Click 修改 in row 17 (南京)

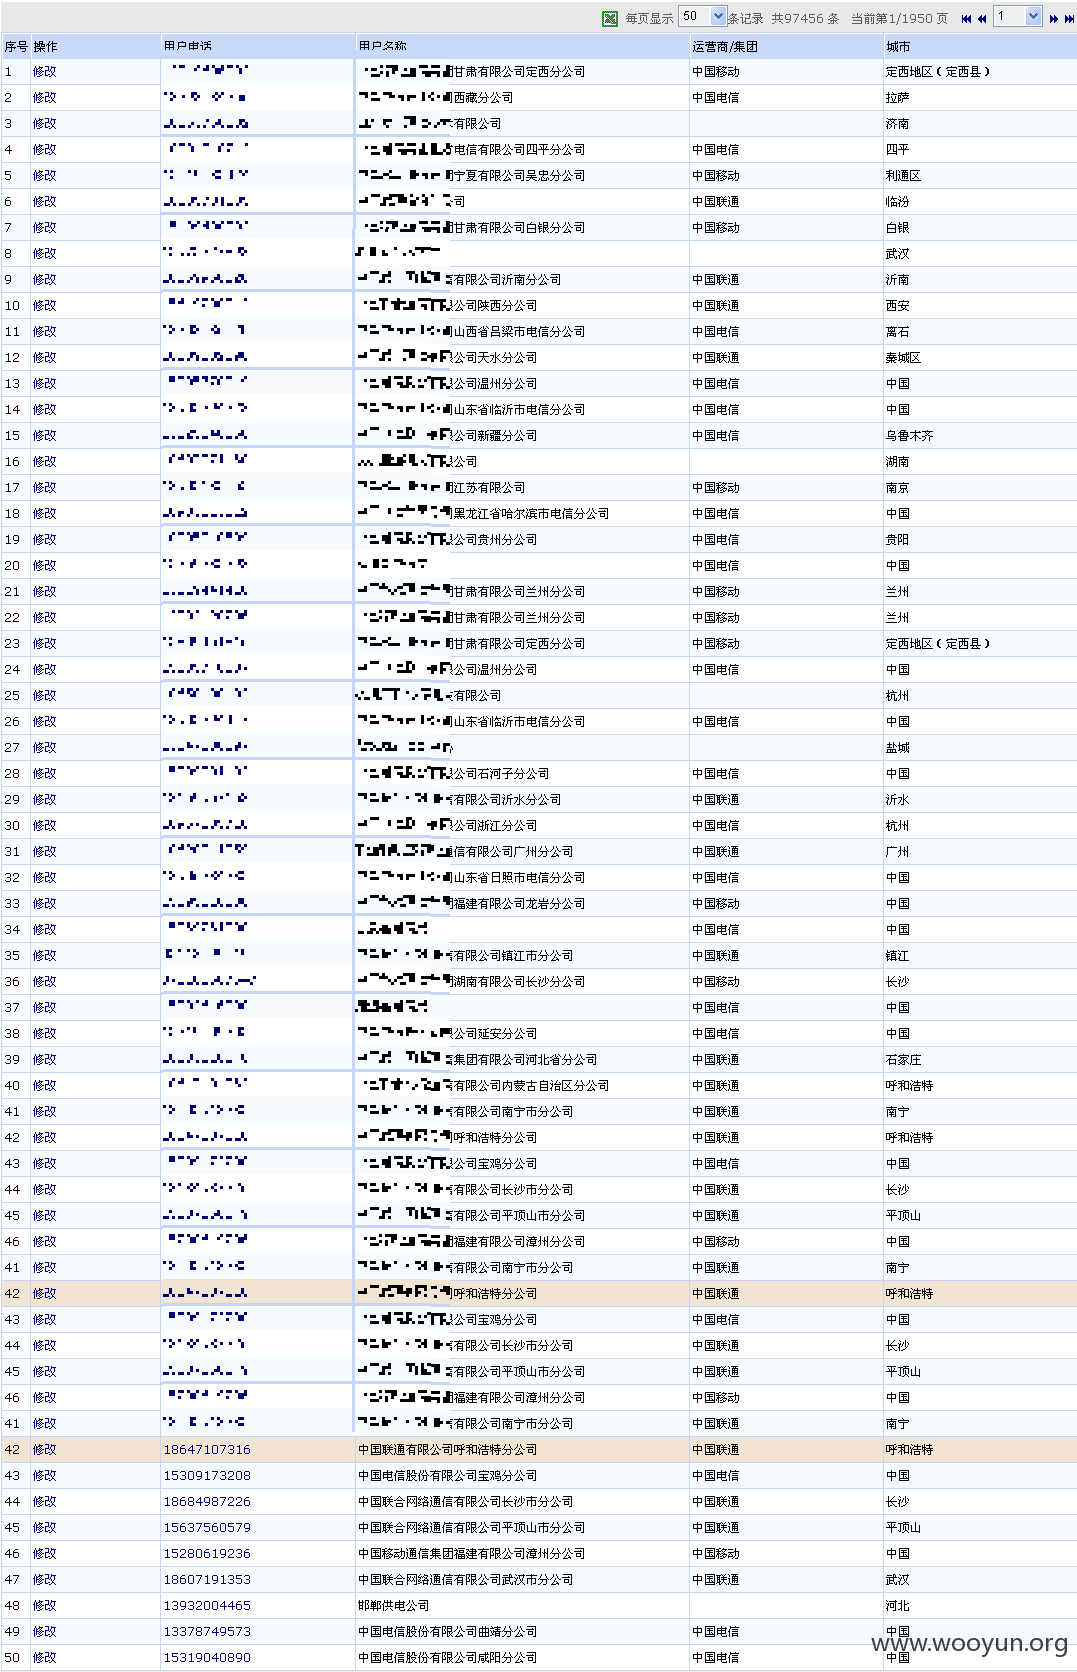coord(45,488)
